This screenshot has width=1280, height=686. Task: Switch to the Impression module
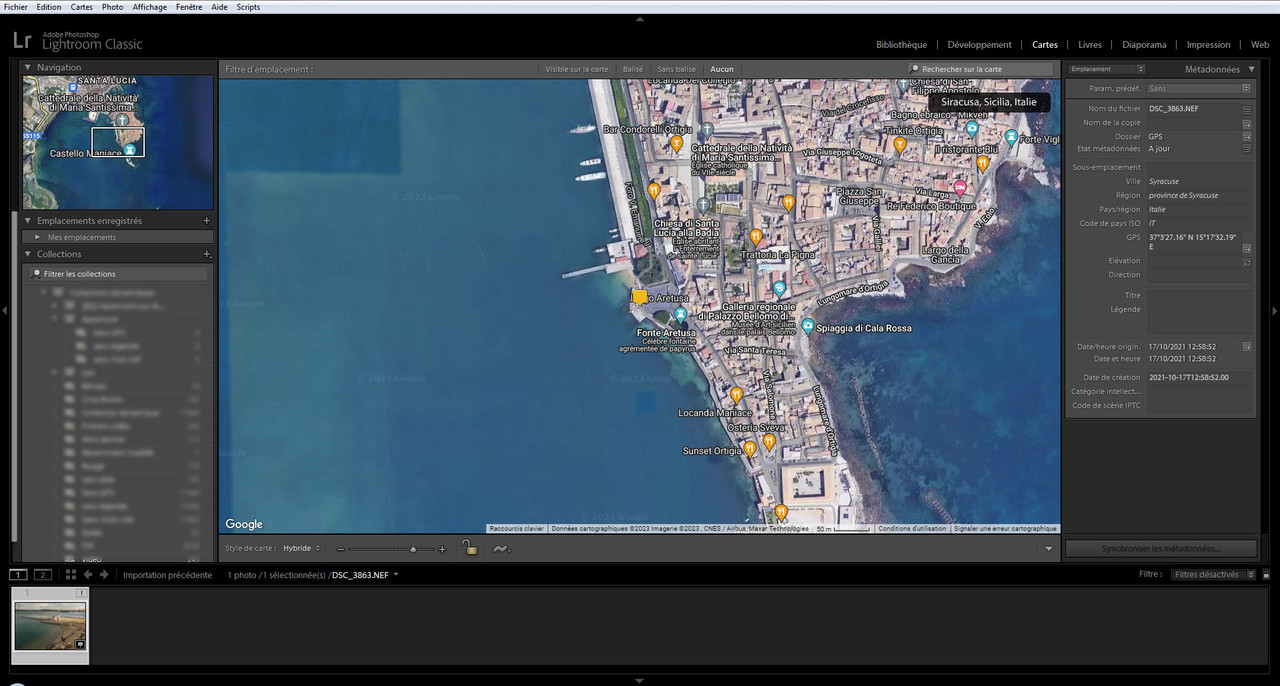coord(1208,45)
